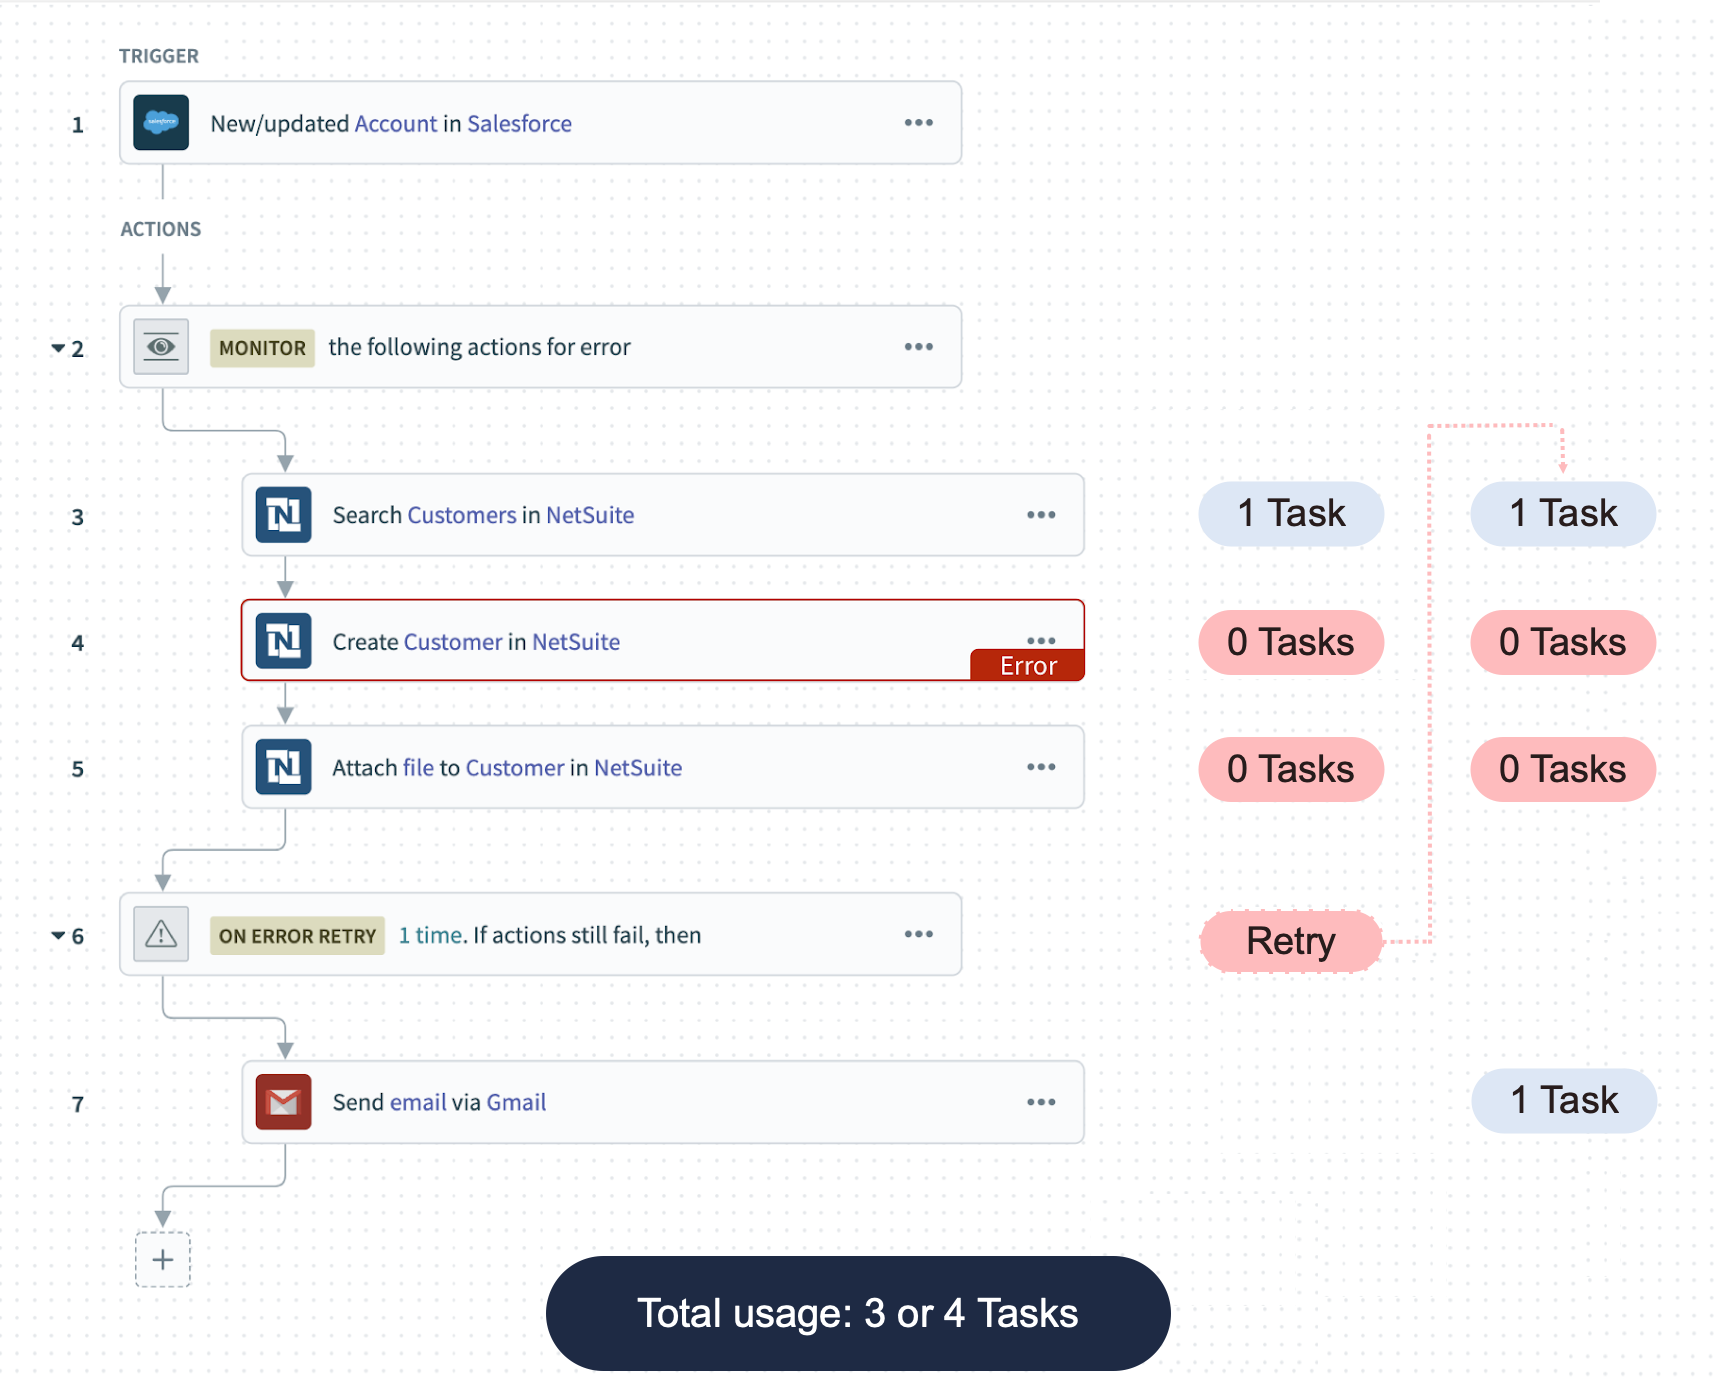Collapse the Monitor block at step 2
This screenshot has width=1716, height=1381.
pyautogui.click(x=58, y=348)
